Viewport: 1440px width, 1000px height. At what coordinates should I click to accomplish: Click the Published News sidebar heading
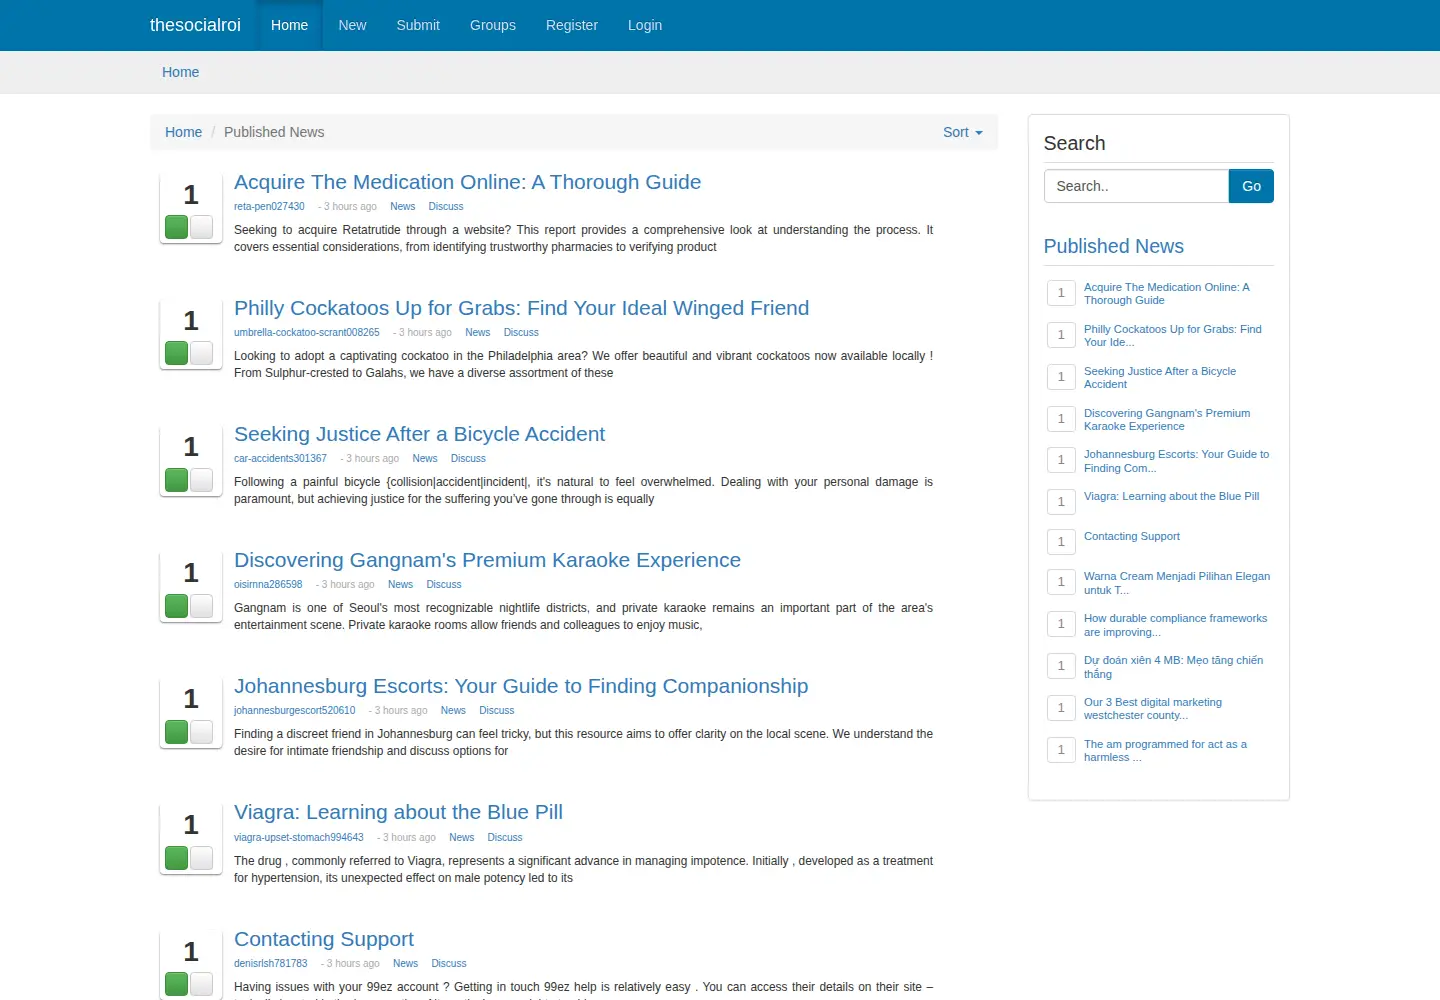[x=1113, y=246]
